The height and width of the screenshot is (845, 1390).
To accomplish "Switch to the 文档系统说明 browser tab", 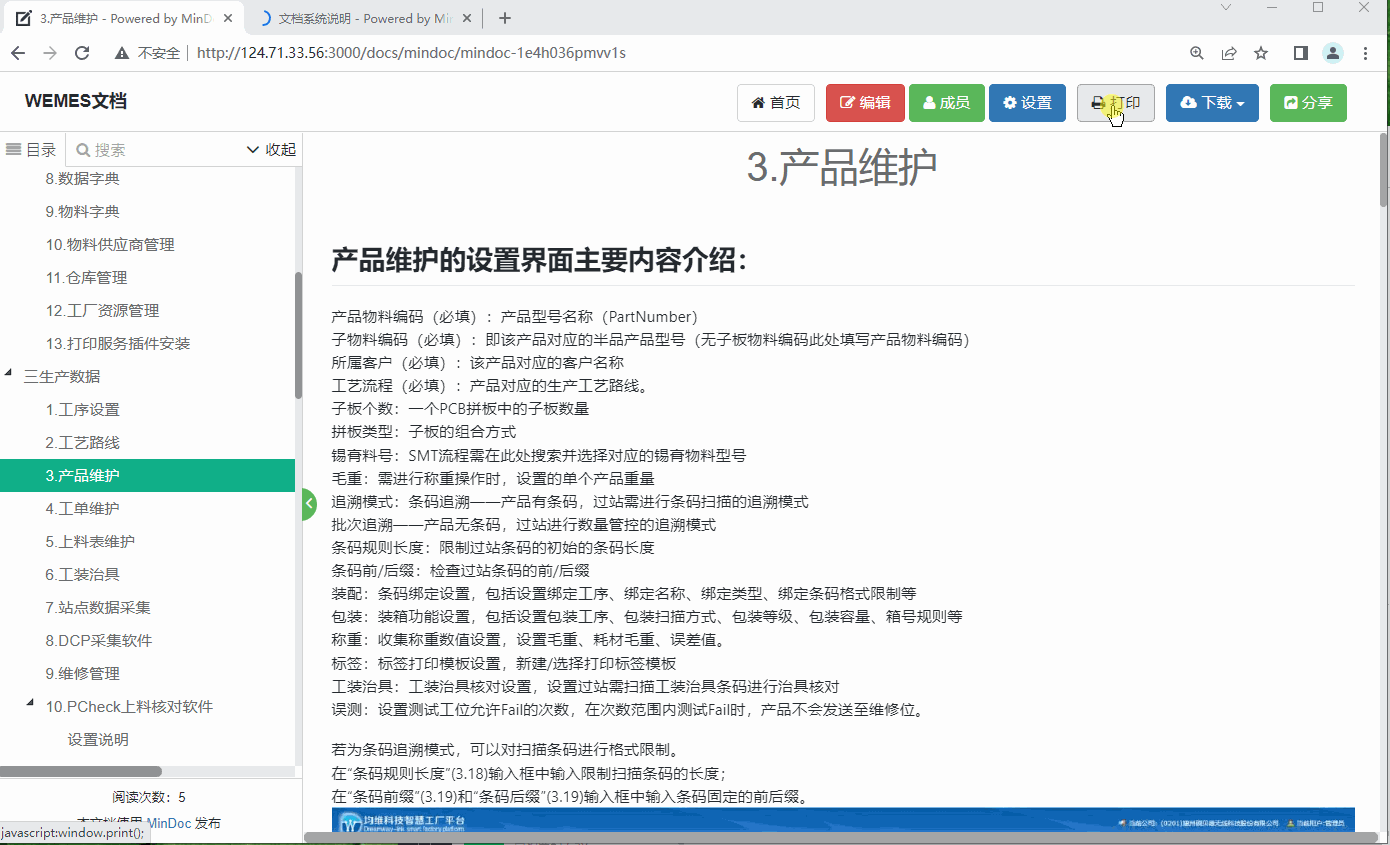I will pos(364,18).
